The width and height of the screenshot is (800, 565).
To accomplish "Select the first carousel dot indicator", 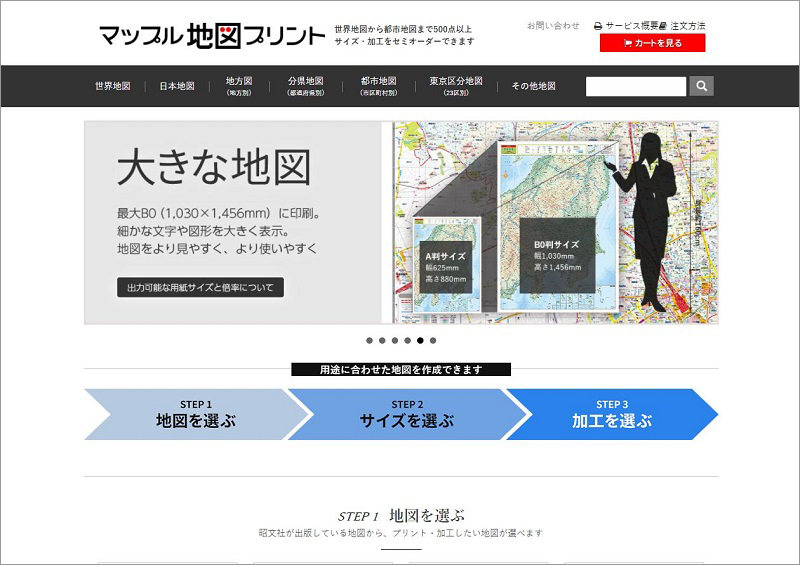I will (x=369, y=340).
